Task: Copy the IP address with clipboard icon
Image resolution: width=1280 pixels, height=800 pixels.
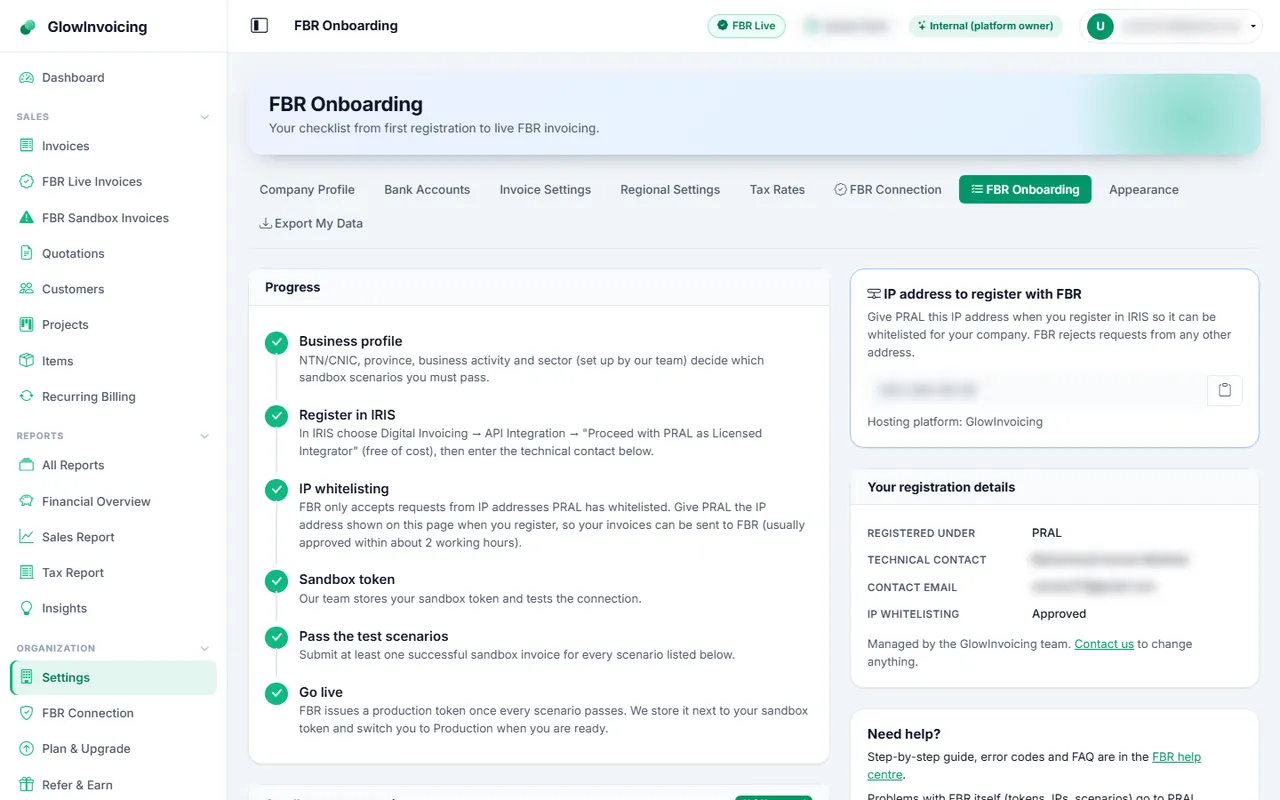Action: click(1225, 390)
